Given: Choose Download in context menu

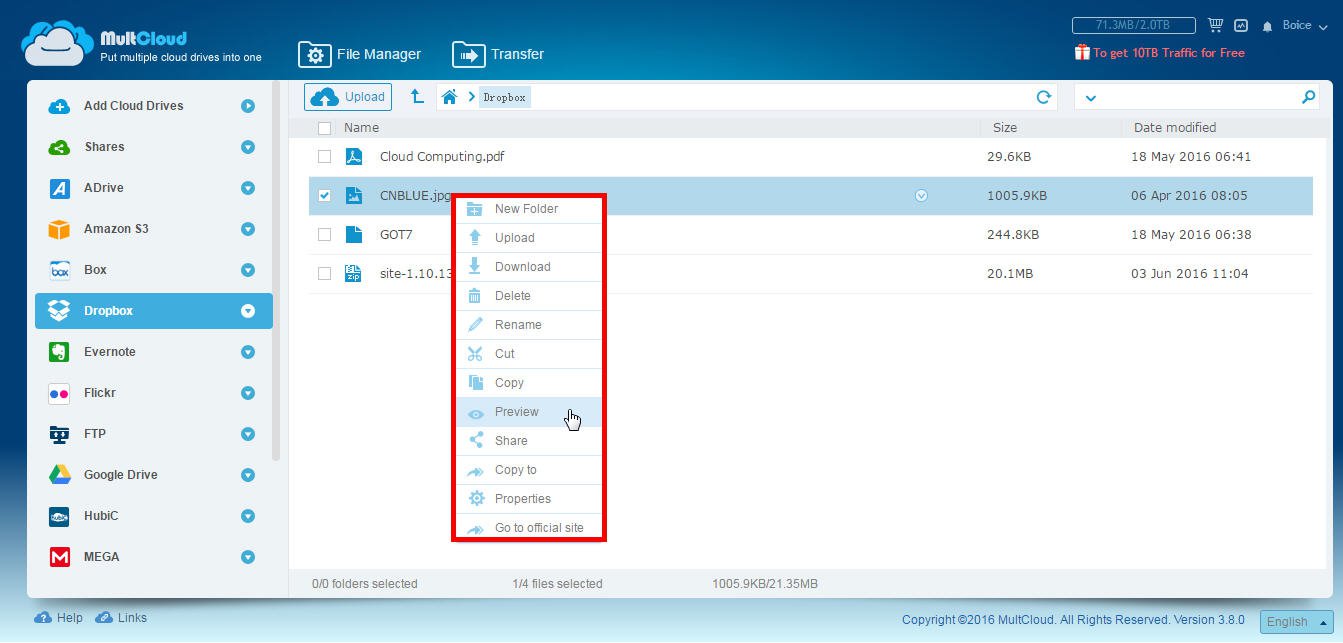Looking at the screenshot, I should click(529, 267).
